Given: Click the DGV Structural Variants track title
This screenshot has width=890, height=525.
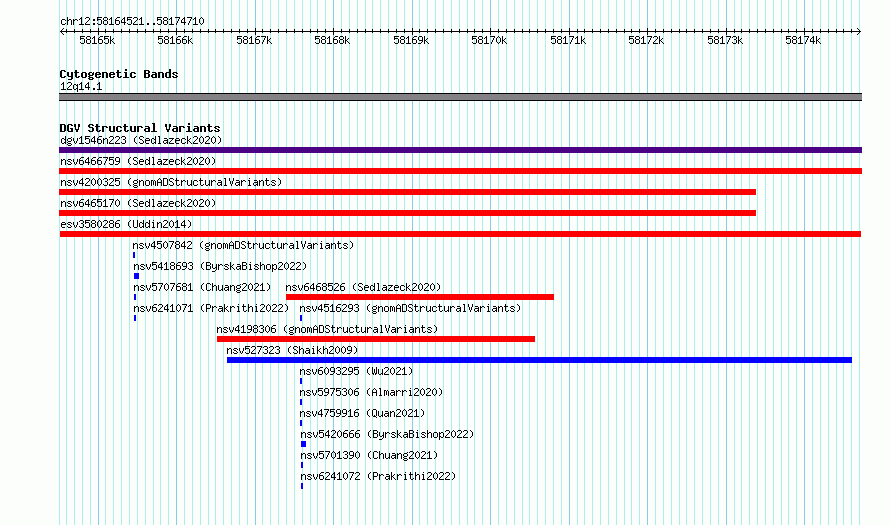Looking at the screenshot, I should point(140,128).
